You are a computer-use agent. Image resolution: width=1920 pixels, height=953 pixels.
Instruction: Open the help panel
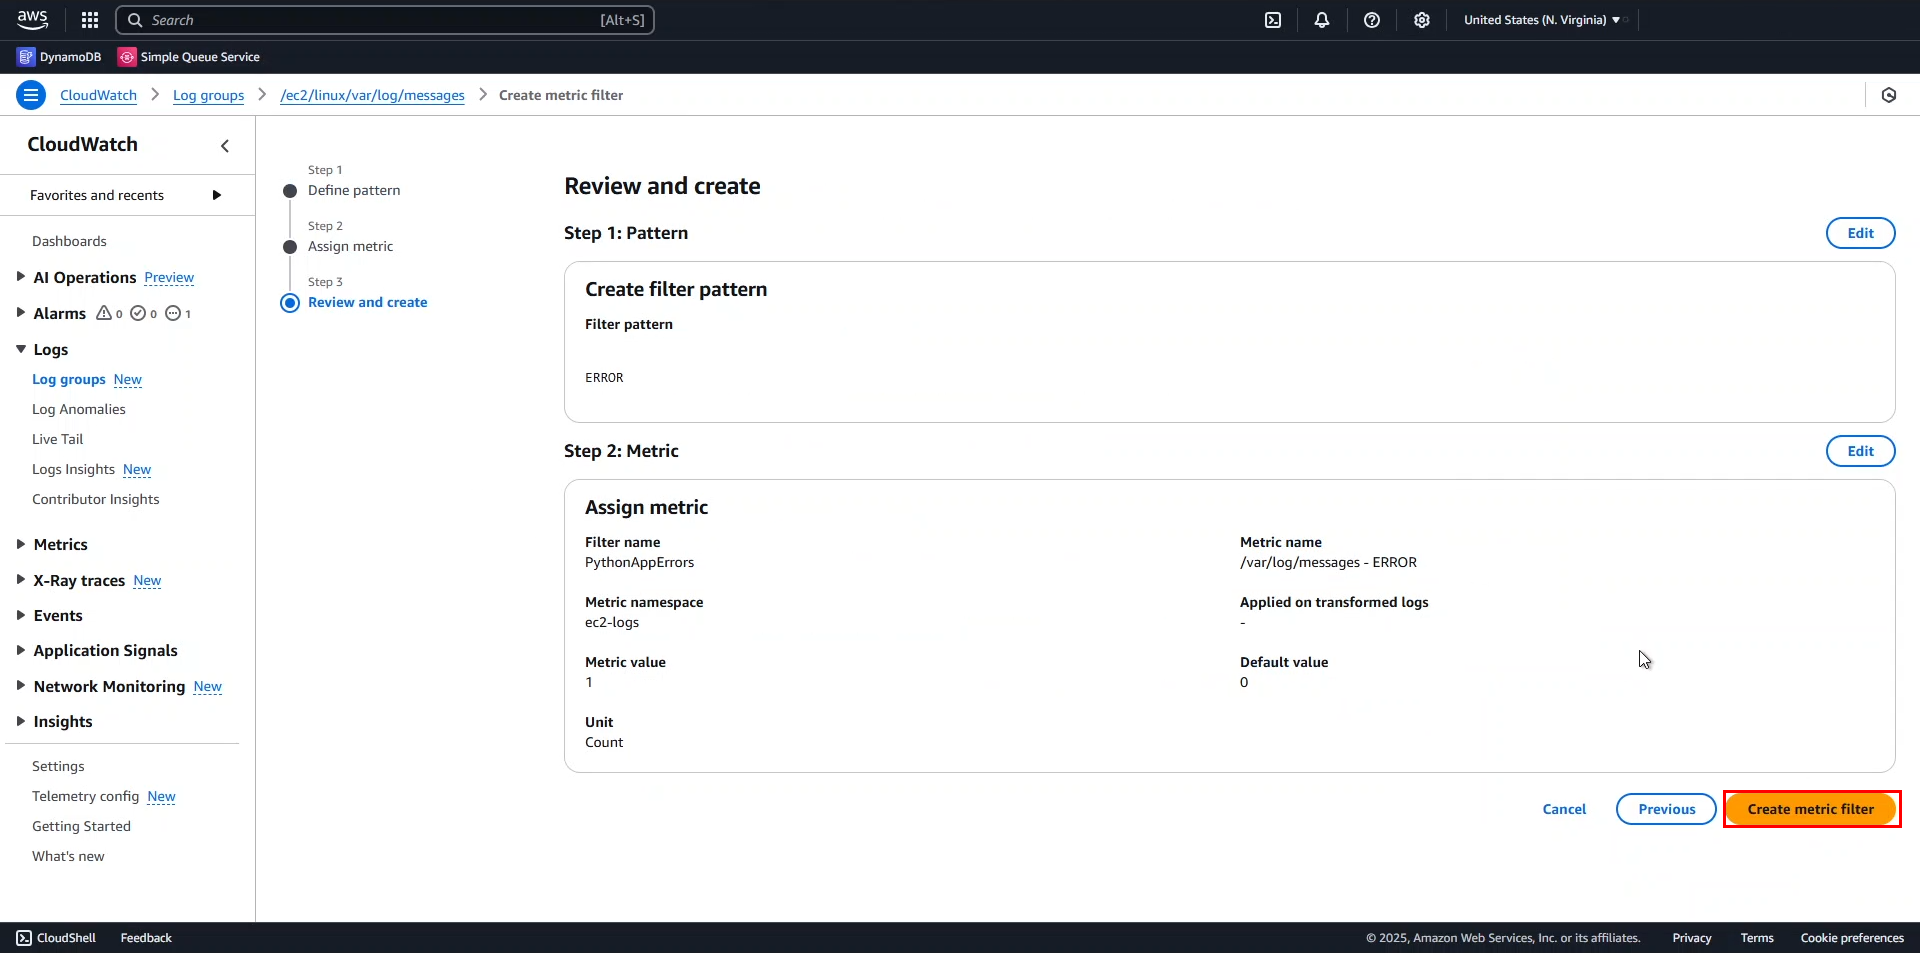click(1371, 20)
